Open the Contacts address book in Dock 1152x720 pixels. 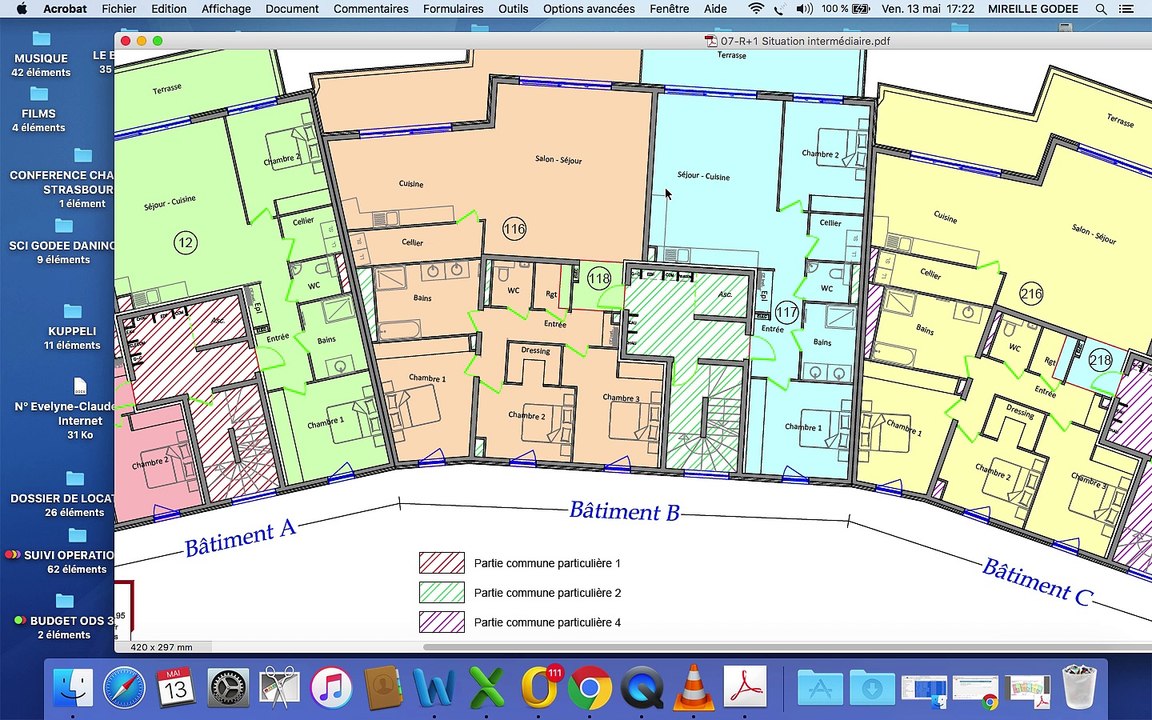(x=382, y=688)
